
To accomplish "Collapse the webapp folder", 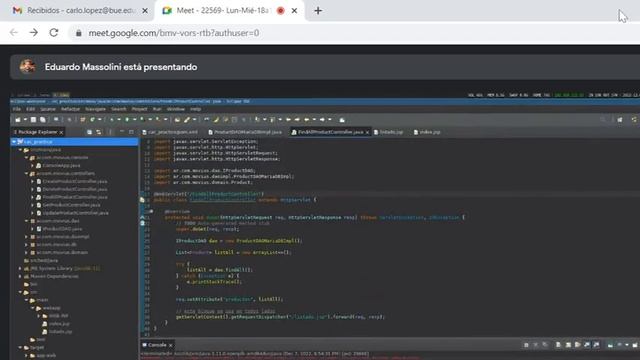I will coord(33,308).
